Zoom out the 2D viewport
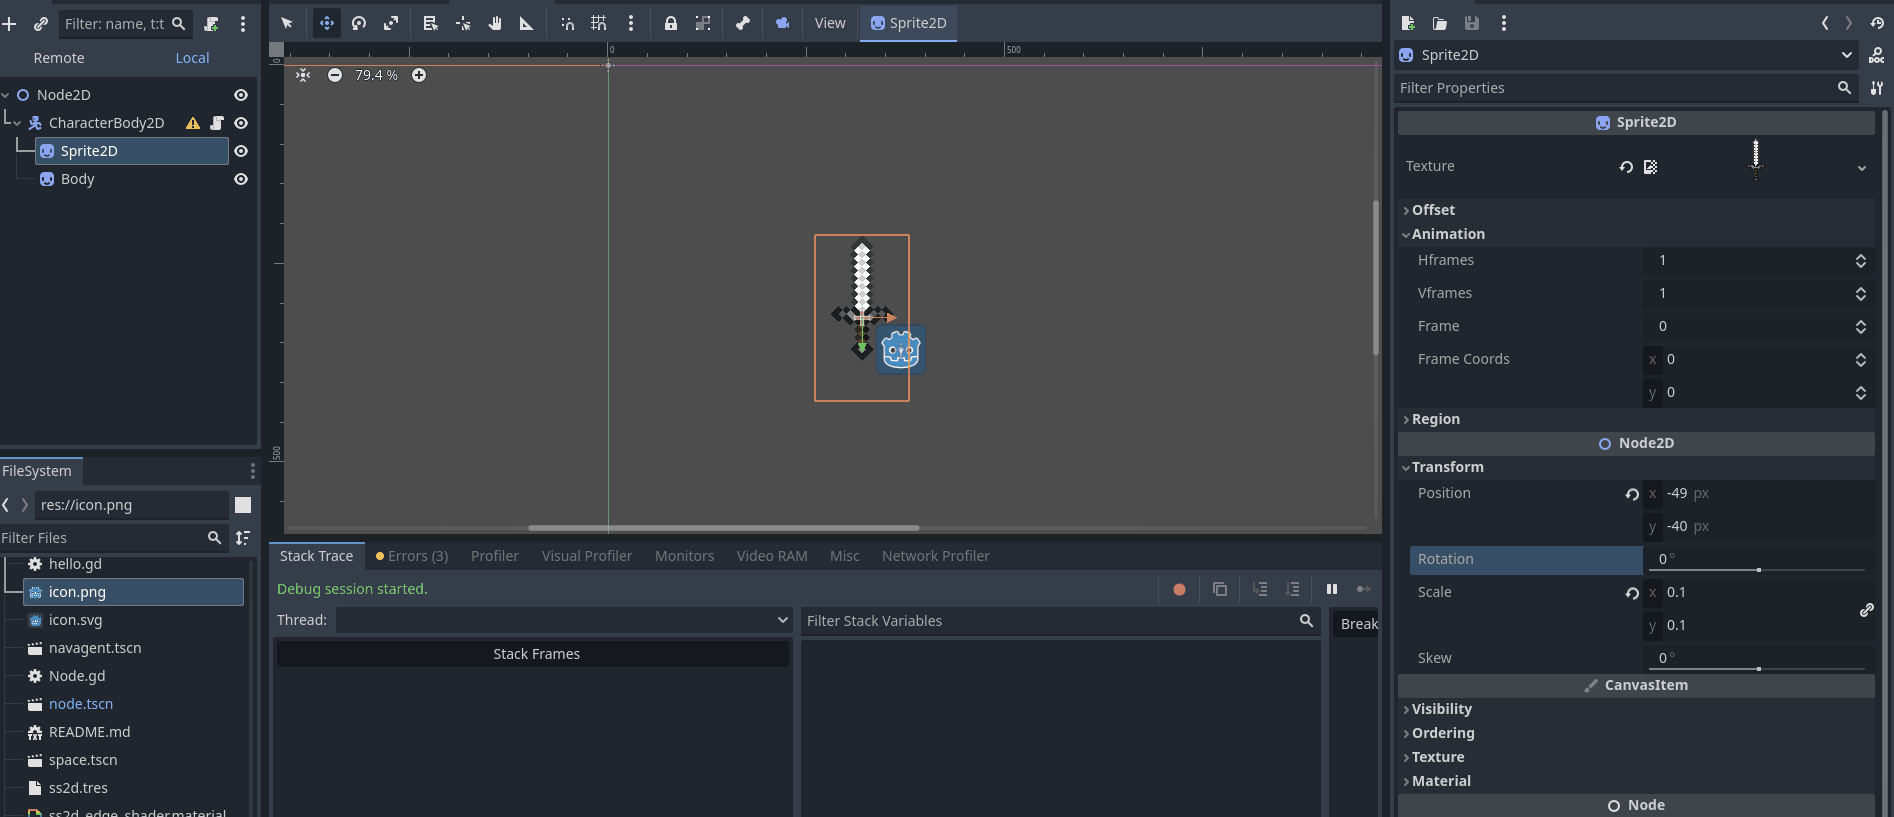 point(335,75)
